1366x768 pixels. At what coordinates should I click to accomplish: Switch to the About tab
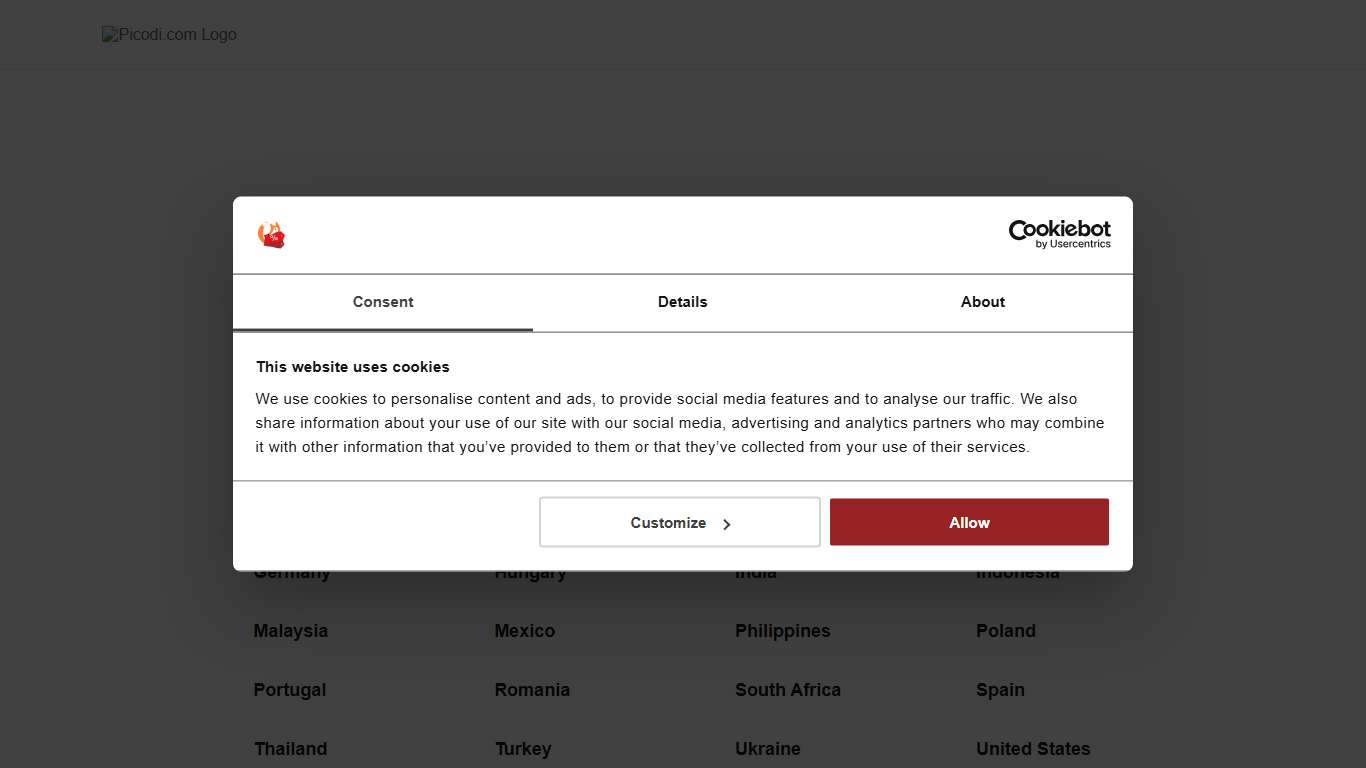click(x=982, y=302)
